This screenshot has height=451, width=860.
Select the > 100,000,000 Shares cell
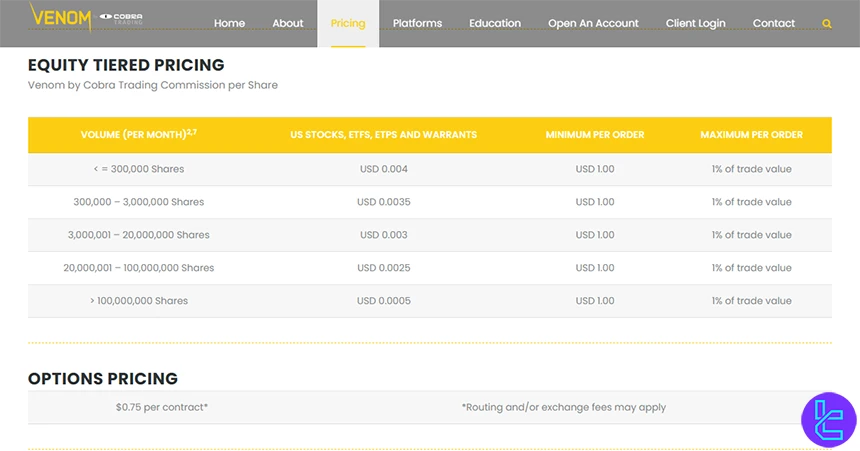[x=139, y=301]
